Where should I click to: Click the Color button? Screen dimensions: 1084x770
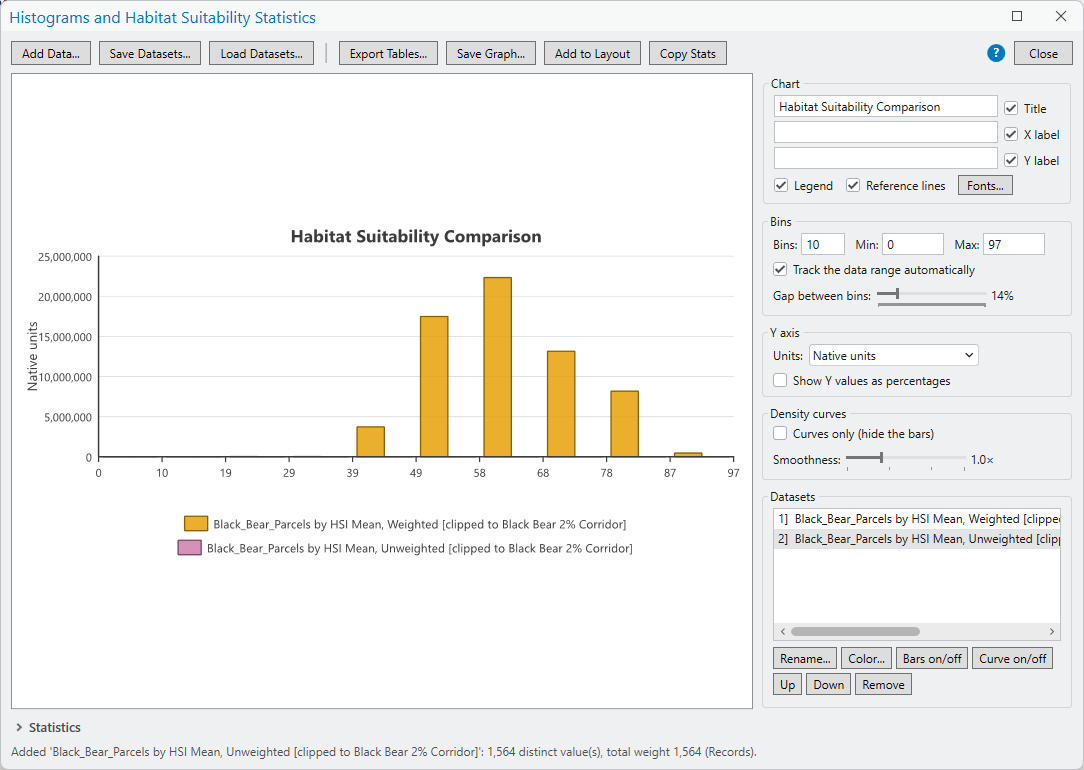click(x=866, y=659)
